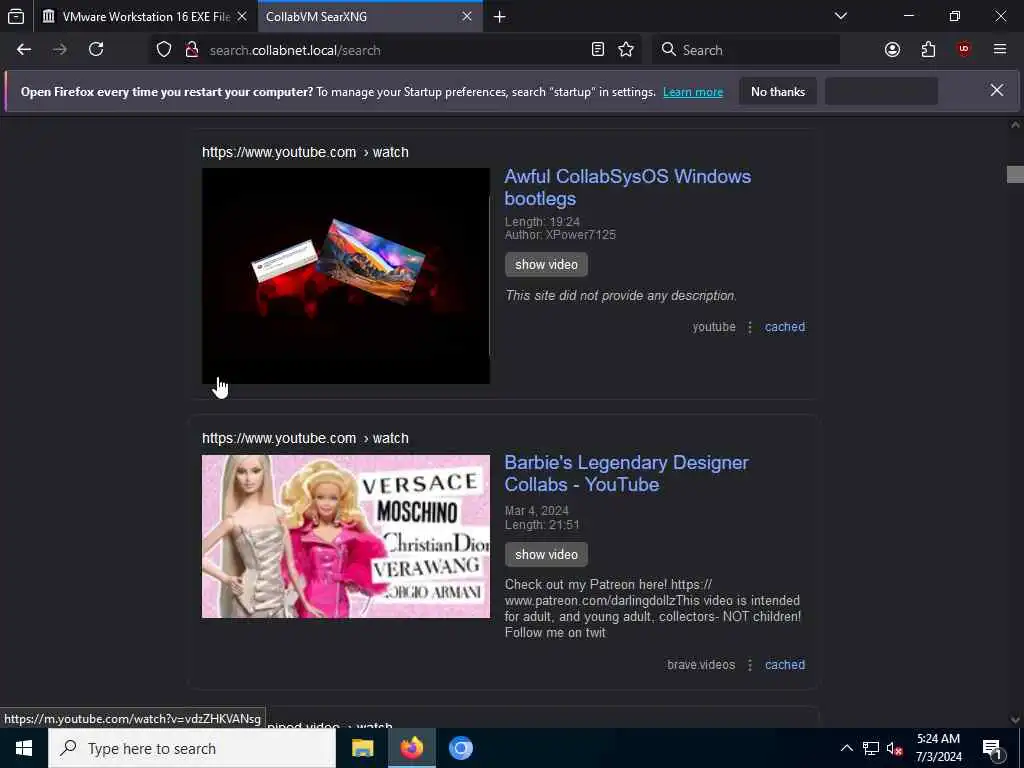
Task: Expand the list all tabs chevron
Action: 841,16
